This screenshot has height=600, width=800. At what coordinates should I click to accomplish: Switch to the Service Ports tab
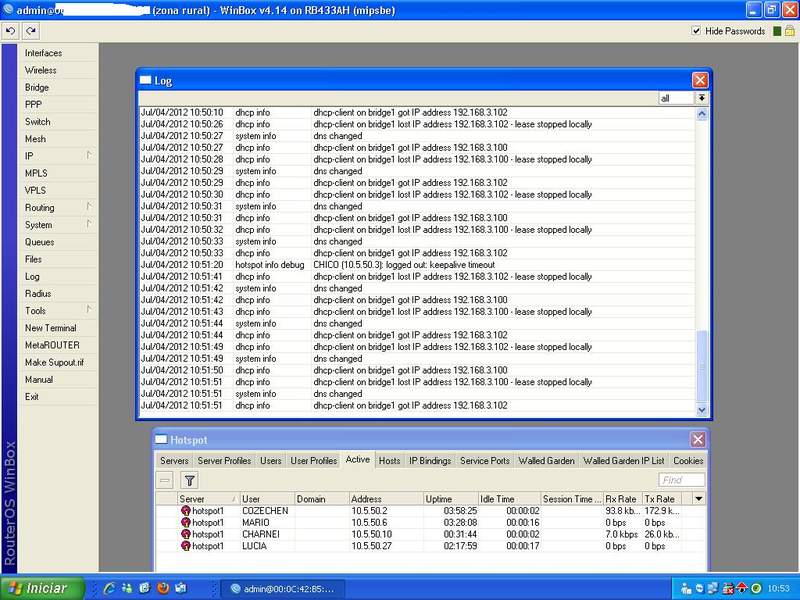(x=485, y=461)
